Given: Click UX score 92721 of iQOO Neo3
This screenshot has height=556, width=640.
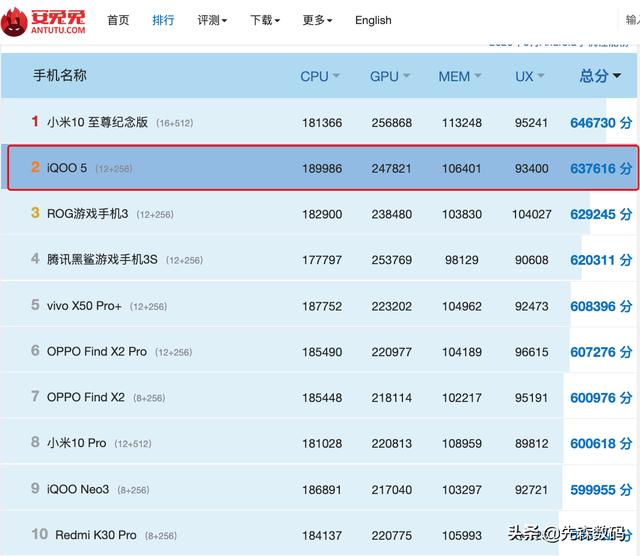Looking at the screenshot, I should pos(531,490).
